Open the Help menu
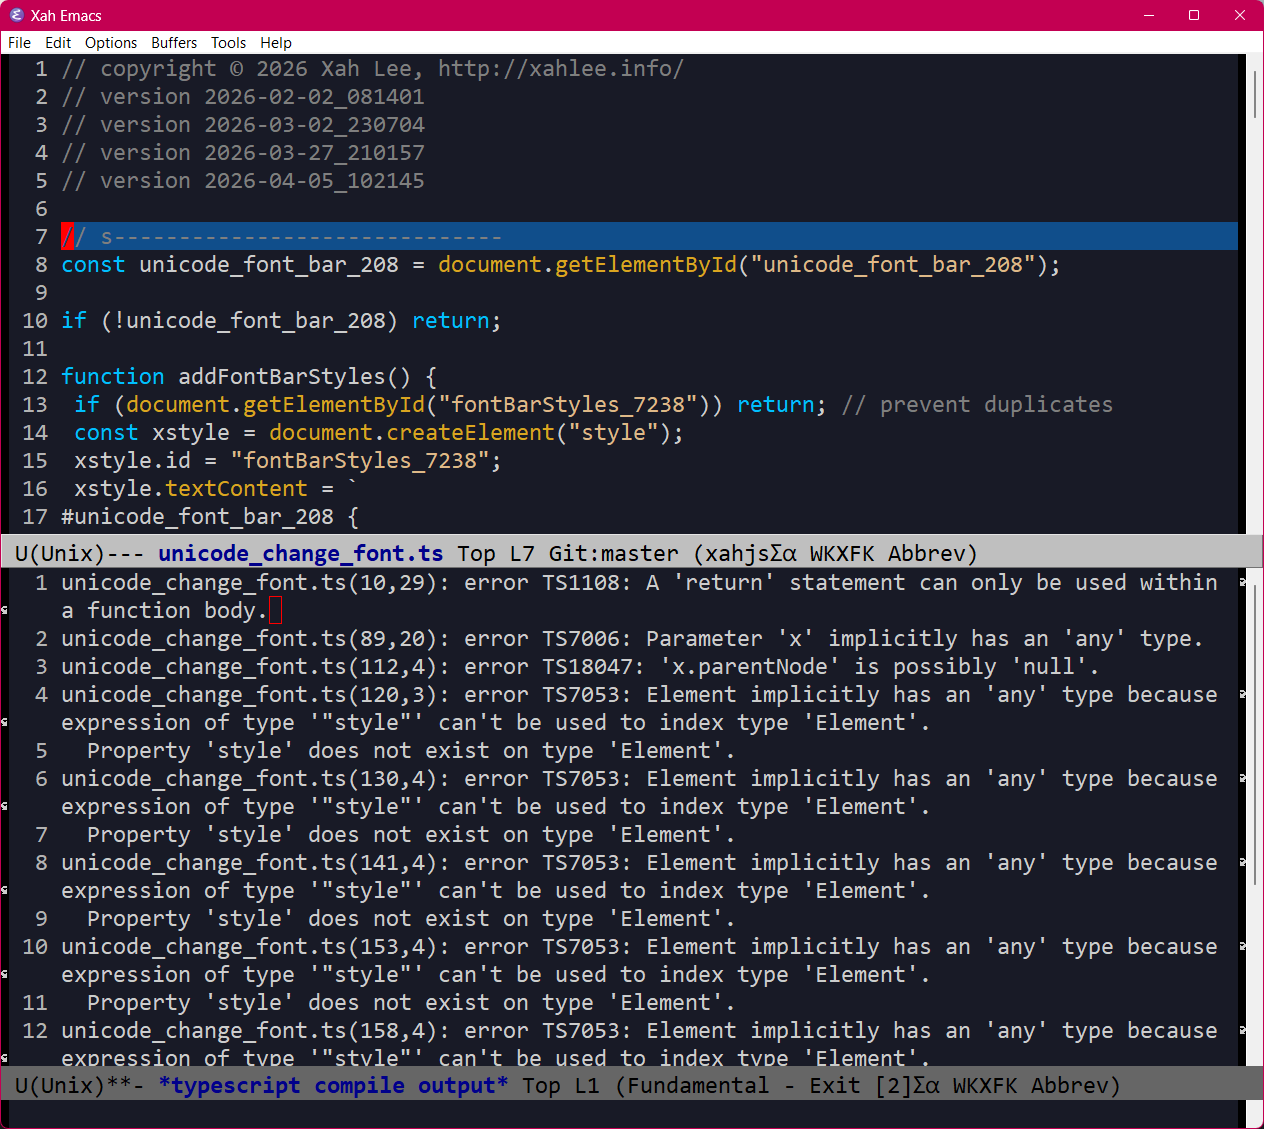The width and height of the screenshot is (1264, 1129). (276, 43)
